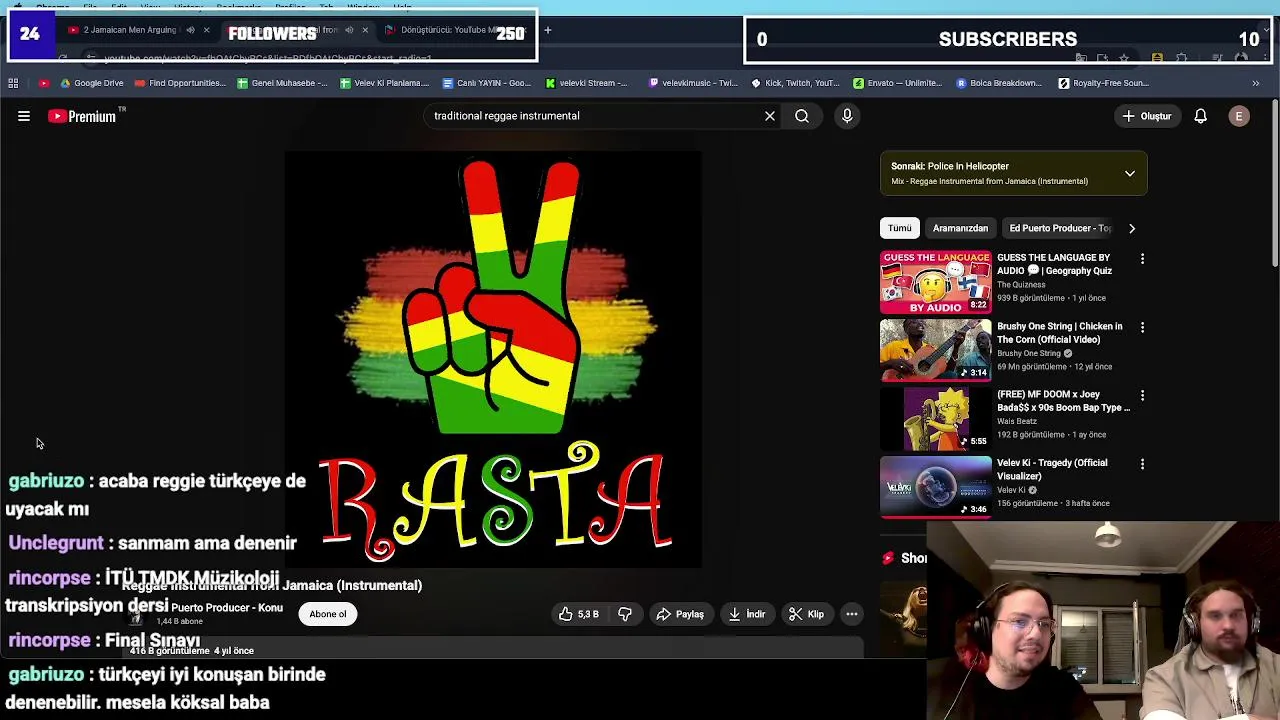
Task: Open the Velev Ki Planlama bookmark
Action: pyautogui.click(x=385, y=83)
